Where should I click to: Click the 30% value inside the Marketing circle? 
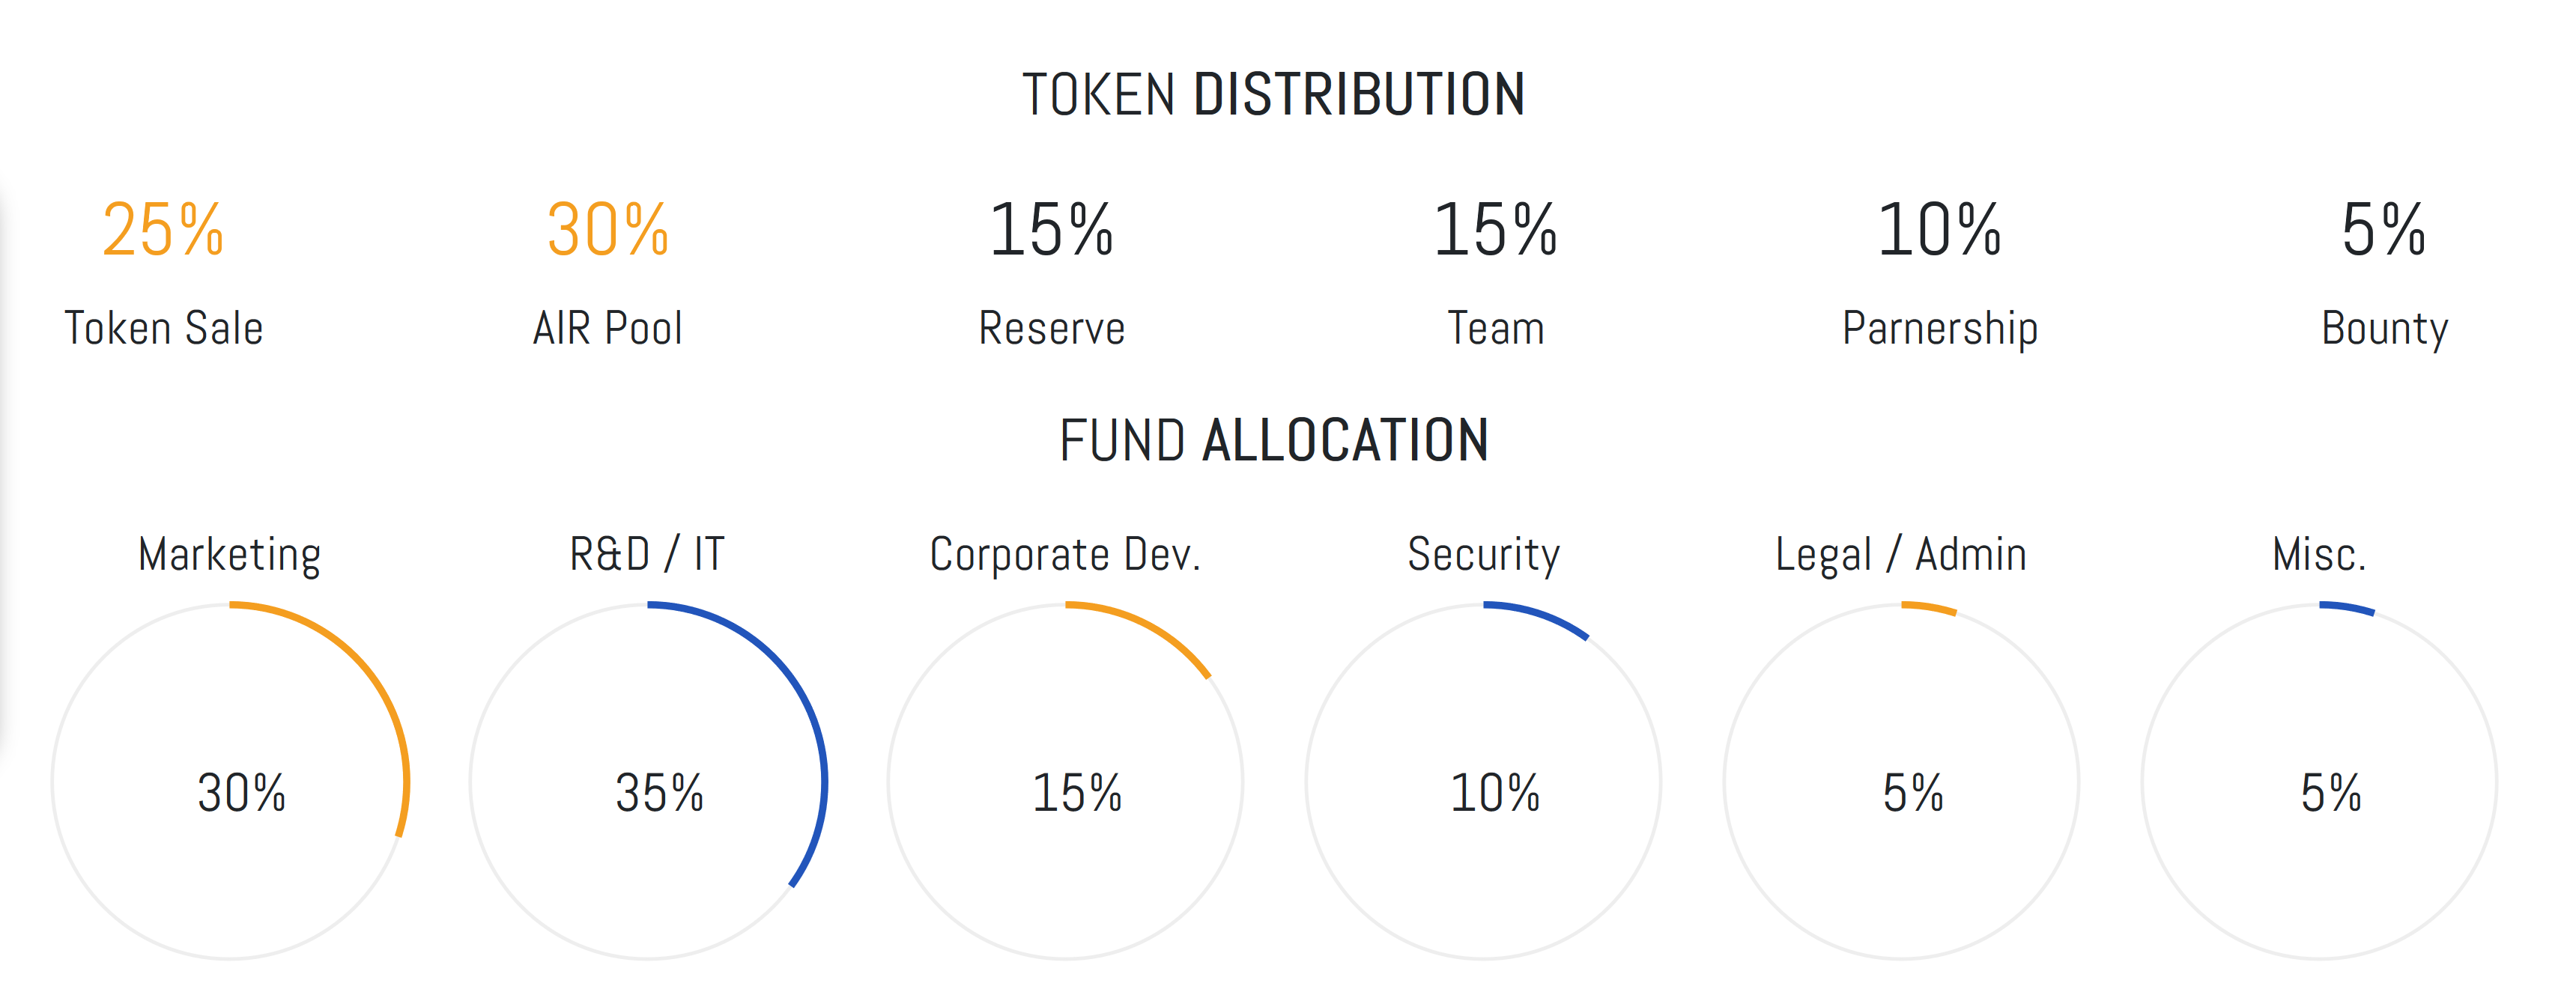(x=241, y=793)
